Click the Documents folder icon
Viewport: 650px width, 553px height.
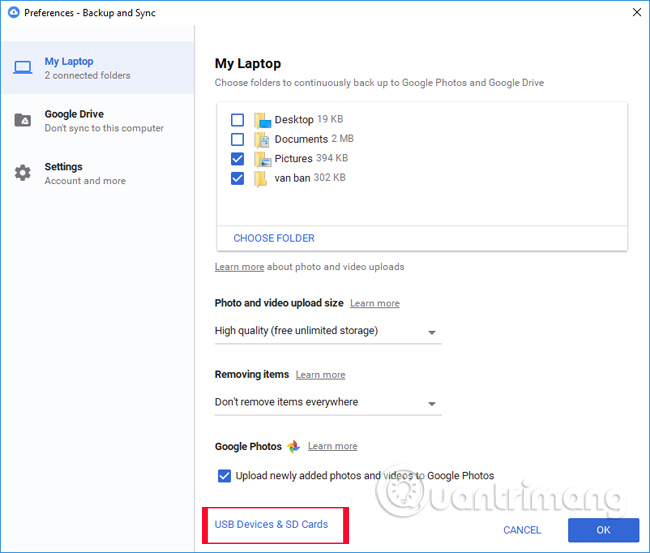[262, 140]
